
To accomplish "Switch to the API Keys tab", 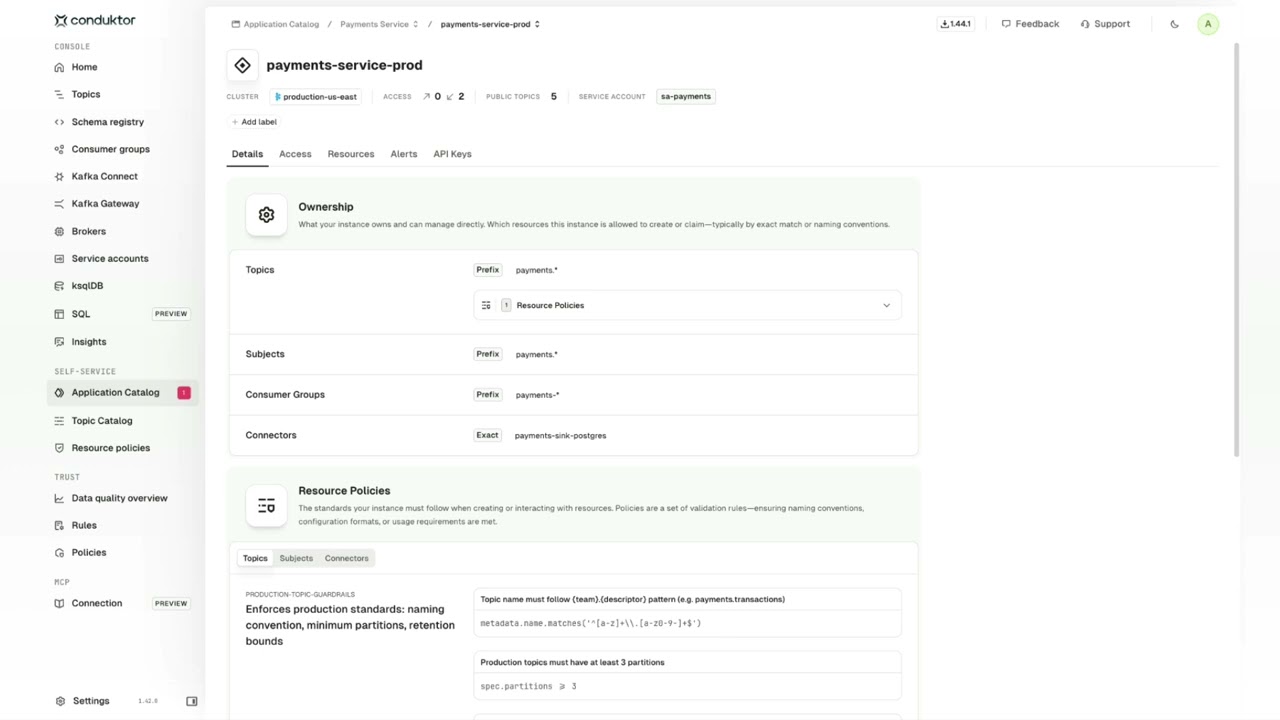I will pyautogui.click(x=452, y=154).
